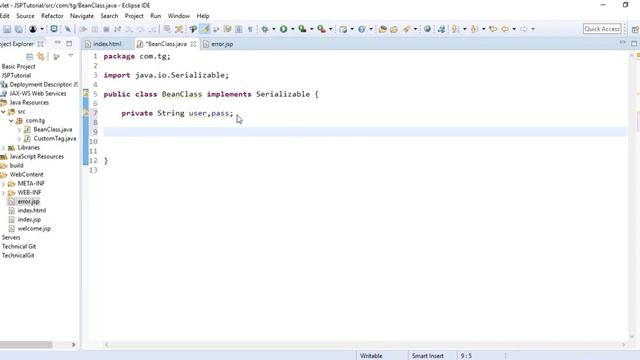Switch to the error.jsp editor tab
This screenshot has width=640, height=360.
coord(222,44)
